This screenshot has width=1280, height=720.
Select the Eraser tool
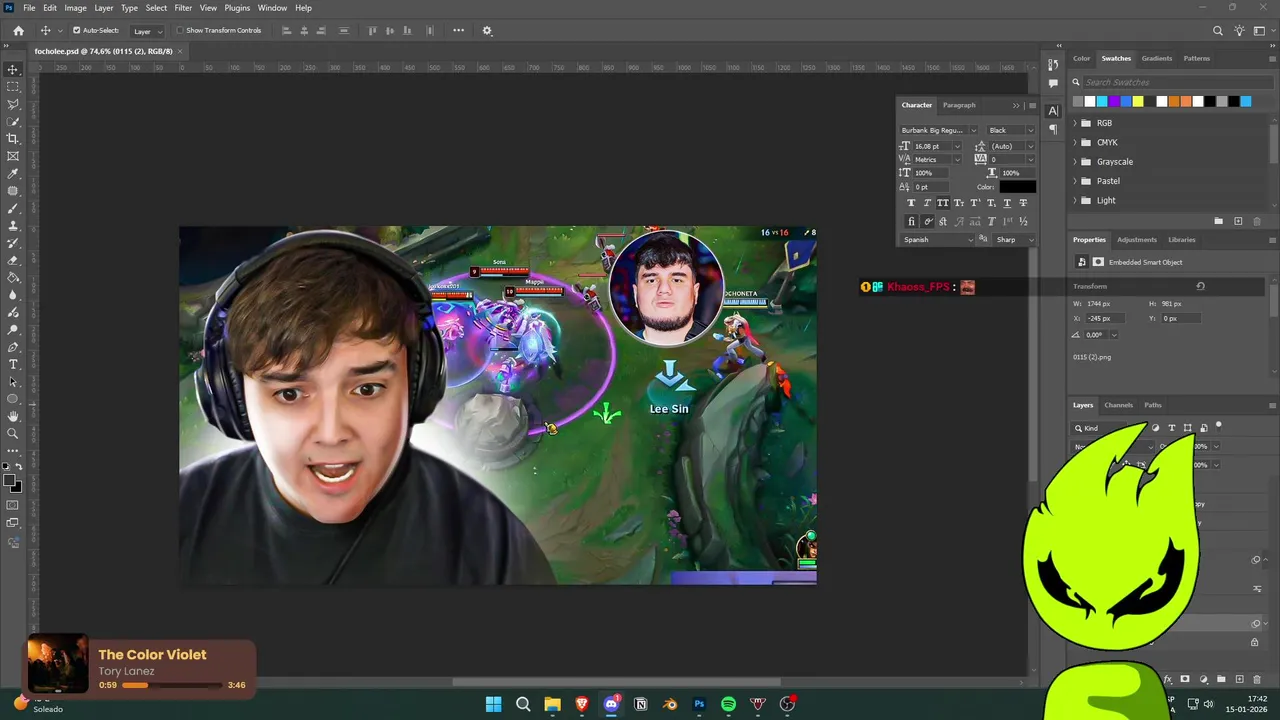[x=13, y=260]
